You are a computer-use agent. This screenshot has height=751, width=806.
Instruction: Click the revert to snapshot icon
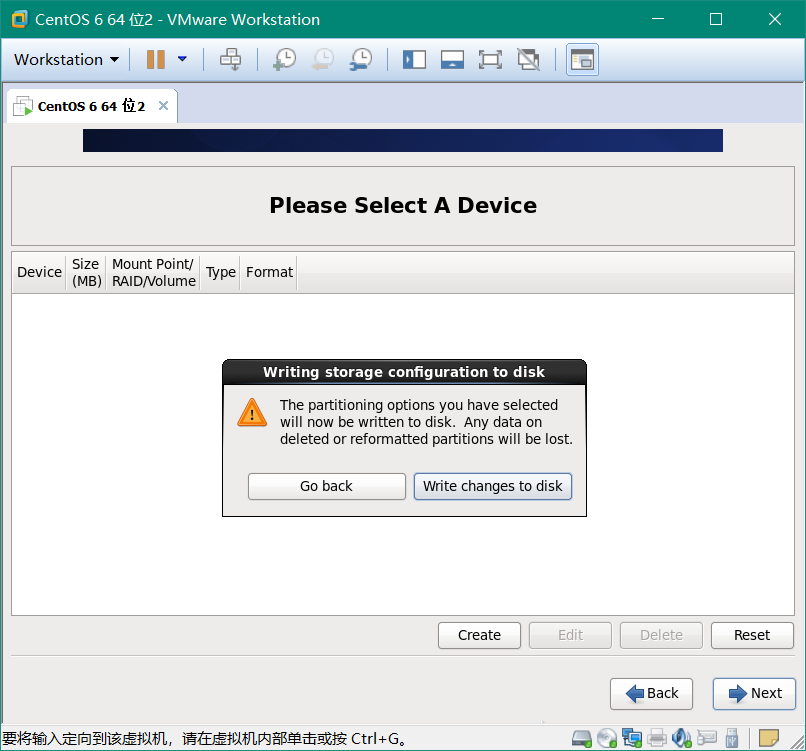coord(323,59)
